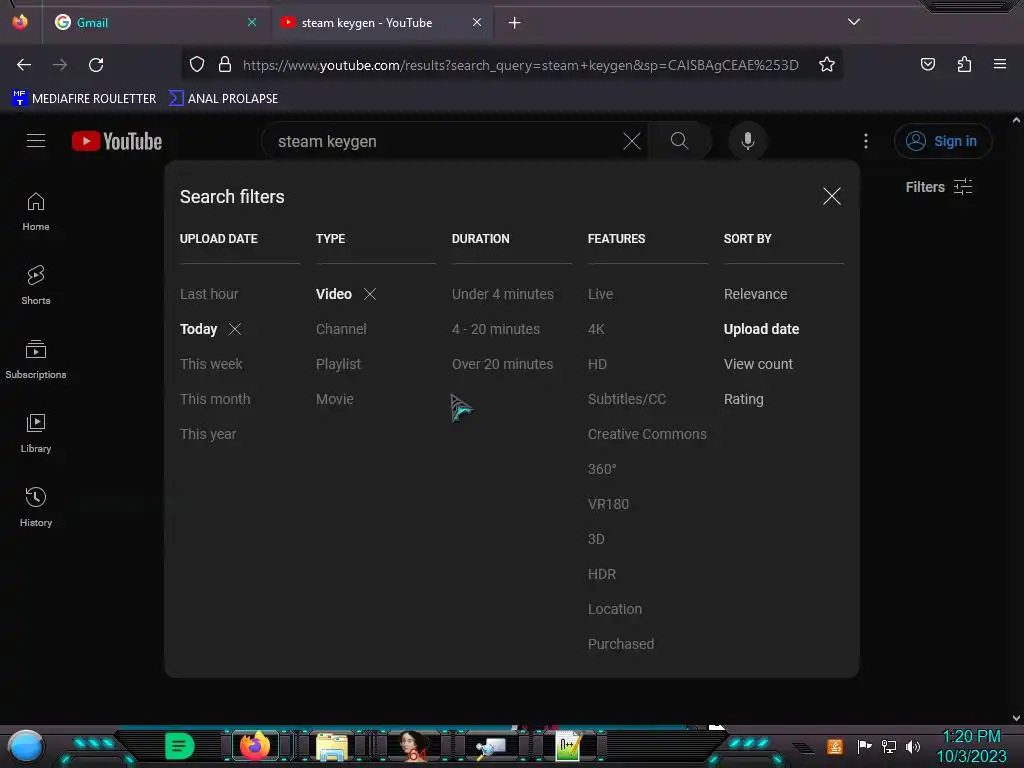
Task: Close the steam keygen YouTube tab
Action: 477,22
